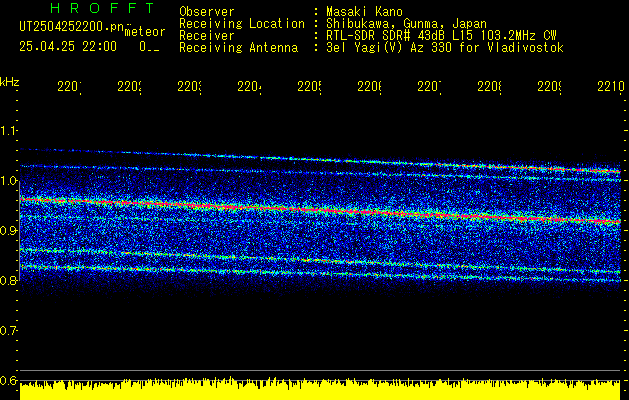
Task: Click the 'Receiving Location' label
Action: click(242, 23)
